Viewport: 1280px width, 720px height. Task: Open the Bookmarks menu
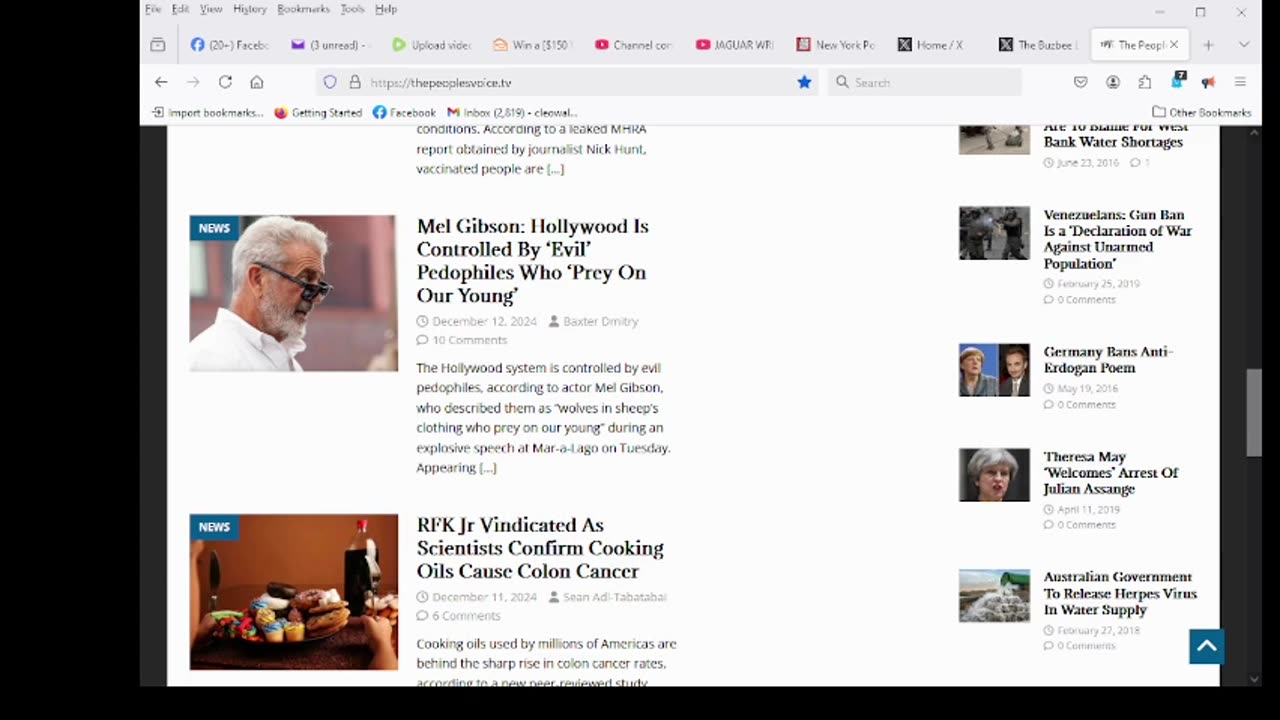tap(303, 9)
